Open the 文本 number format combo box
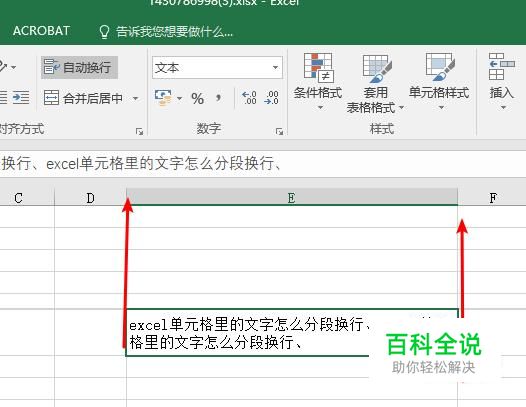Image resolution: width=526 pixels, height=407 pixels. 217,68
